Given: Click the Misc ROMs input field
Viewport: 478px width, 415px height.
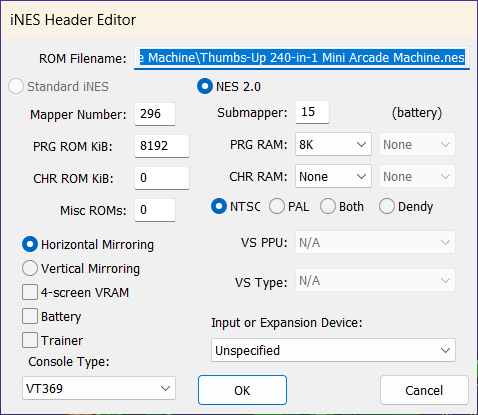Looking at the screenshot, I should click(x=155, y=210).
